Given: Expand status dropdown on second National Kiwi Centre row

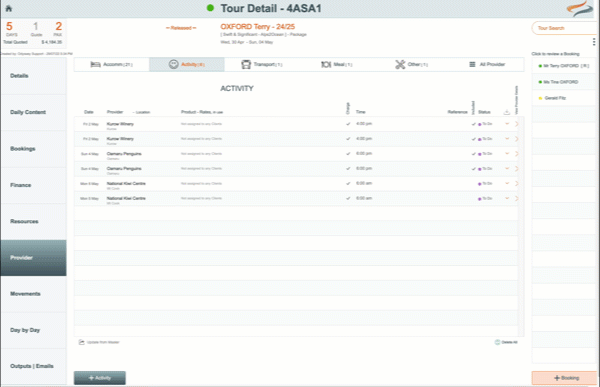Looking at the screenshot, I should 507,198.
